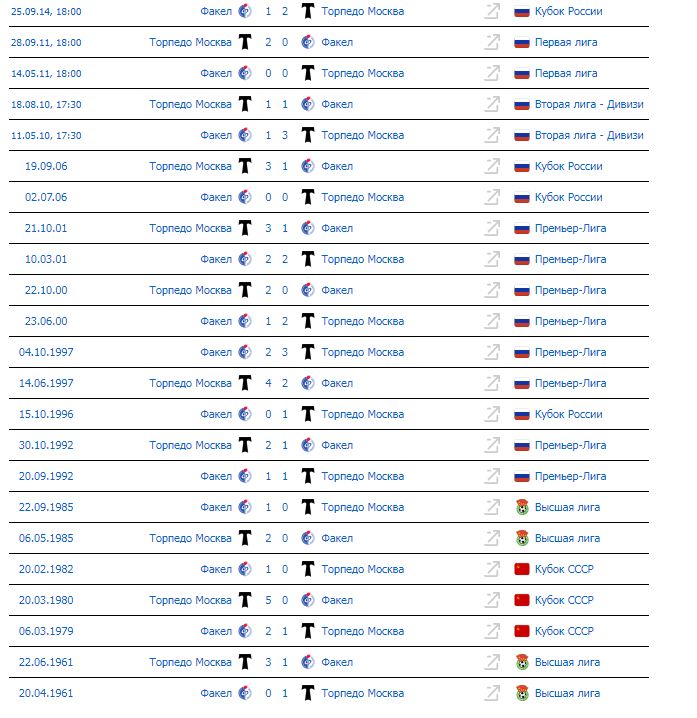Open arrow icon for the 20.03.1980 match
This screenshot has height=718, width=697.
(x=491, y=600)
